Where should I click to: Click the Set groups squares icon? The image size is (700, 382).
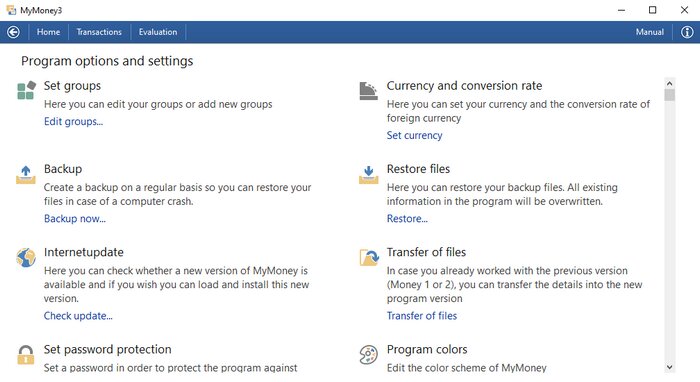[x=26, y=90]
